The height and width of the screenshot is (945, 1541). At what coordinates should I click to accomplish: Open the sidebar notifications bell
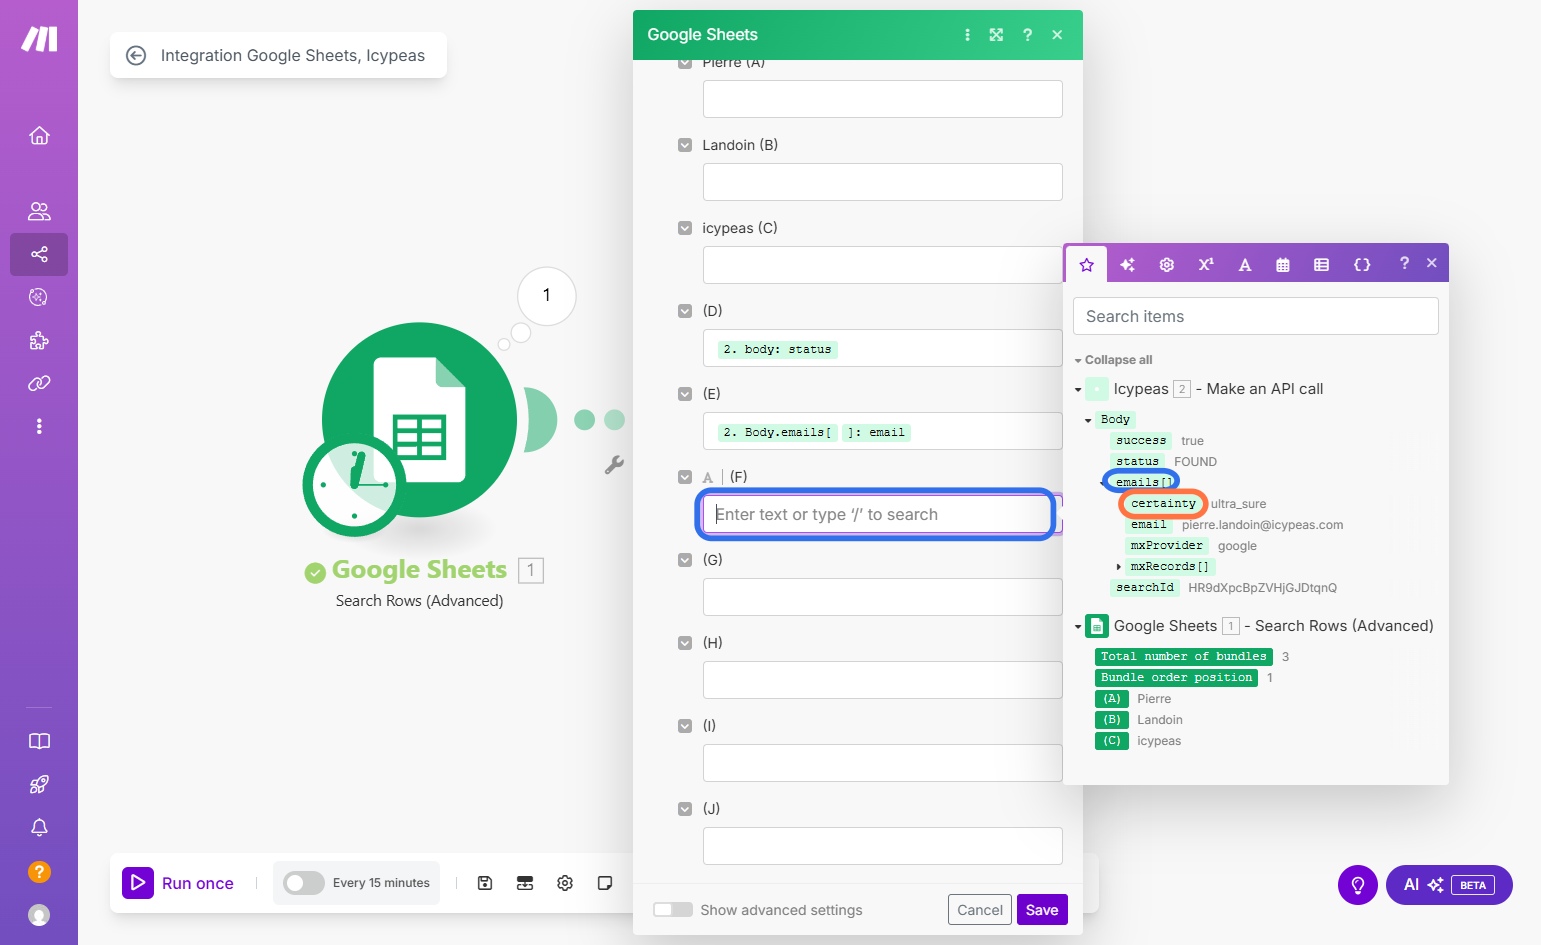(39, 828)
